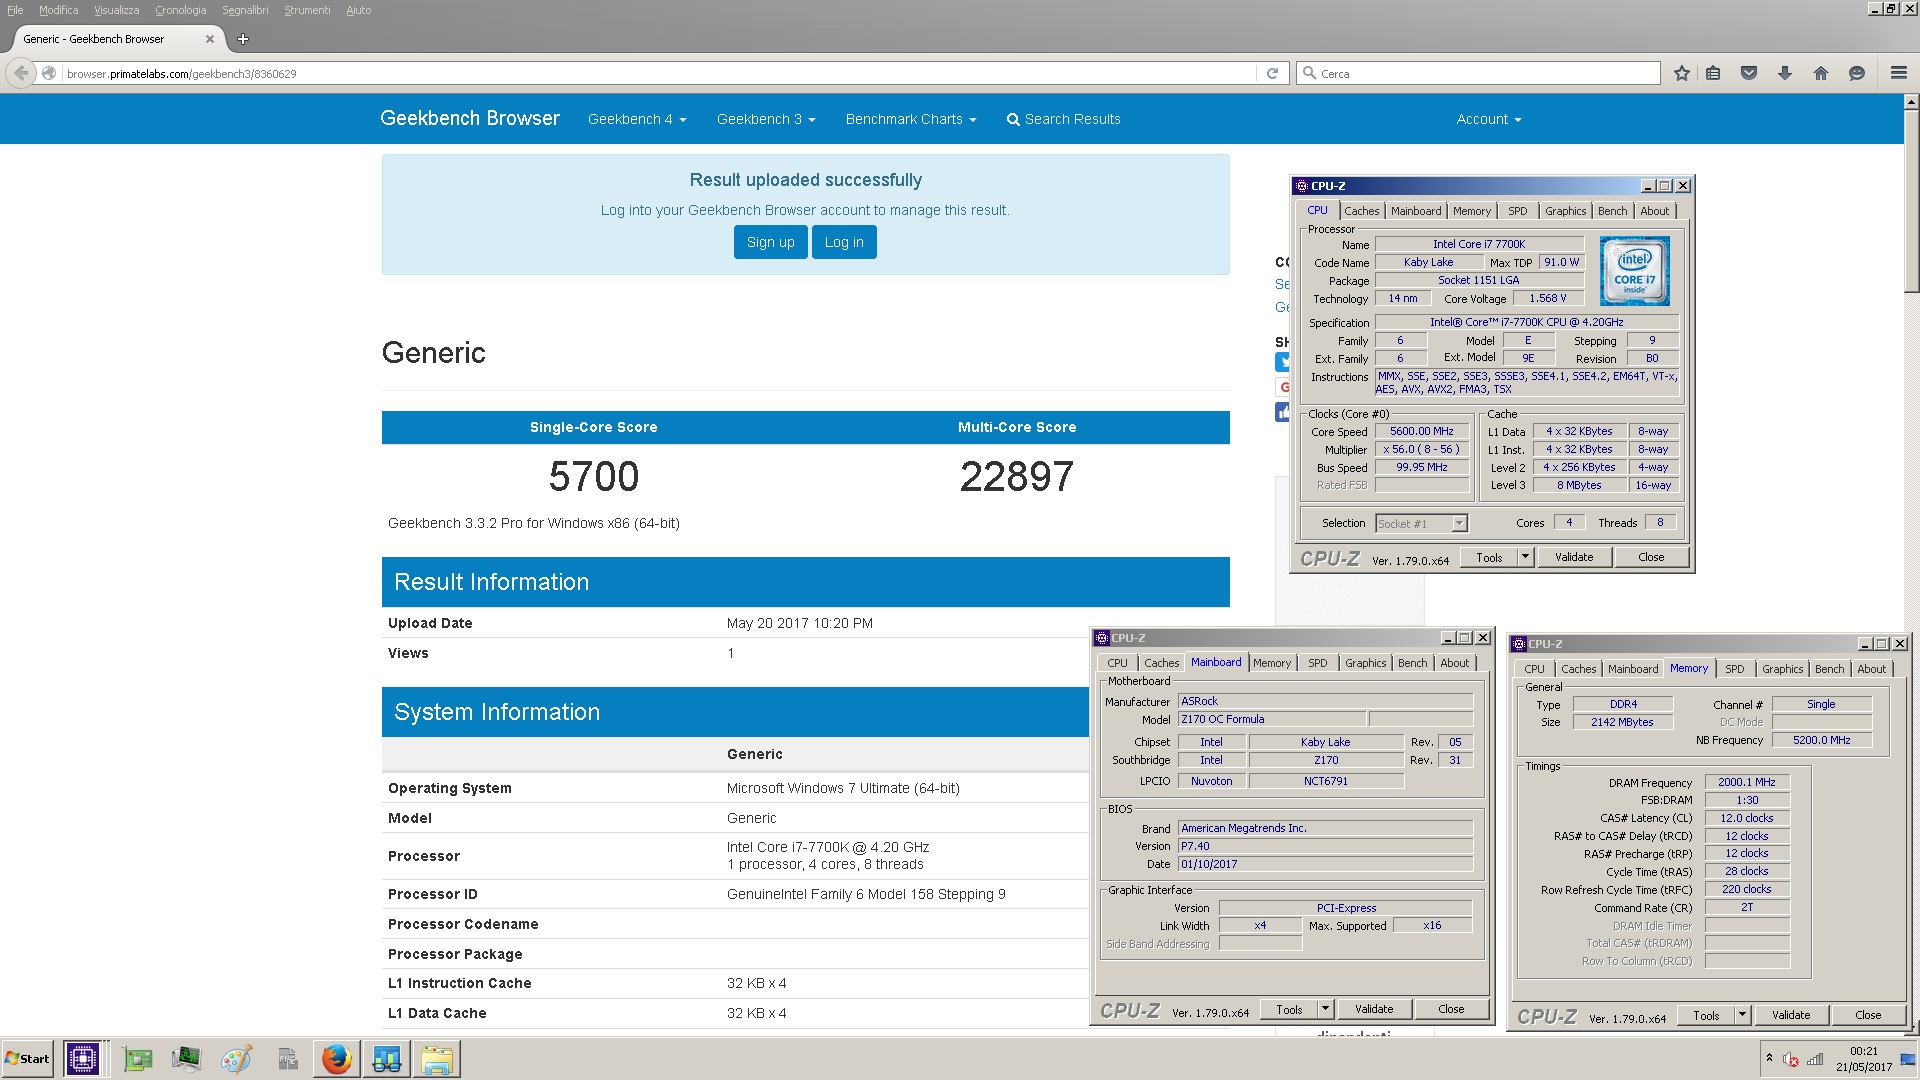Expand the Account dropdown
This screenshot has width=1920, height=1080.
(1489, 119)
